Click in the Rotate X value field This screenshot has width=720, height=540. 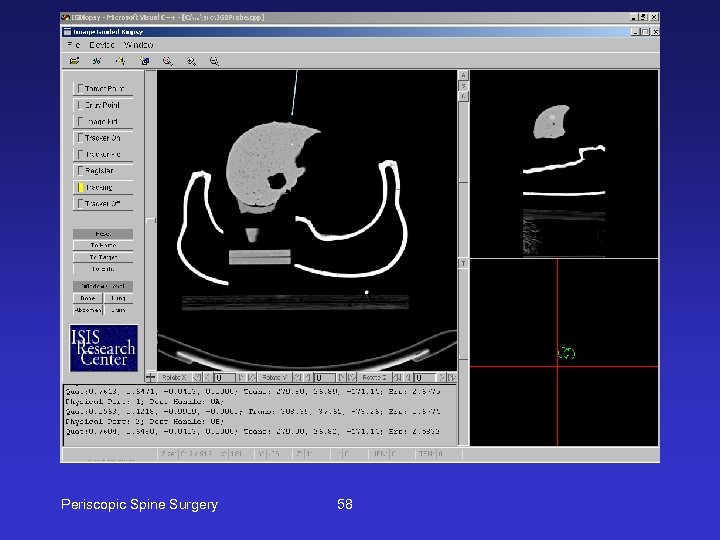coord(224,378)
